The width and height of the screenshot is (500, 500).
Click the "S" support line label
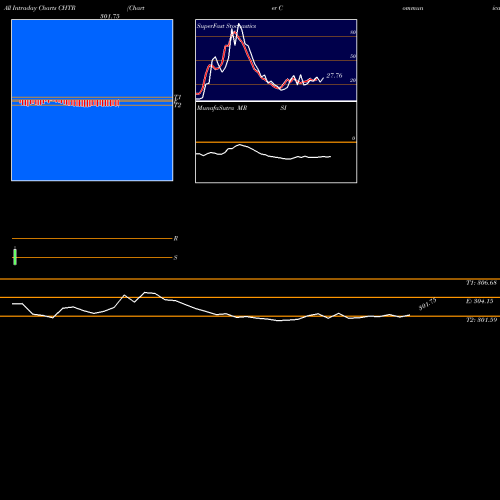point(175,258)
